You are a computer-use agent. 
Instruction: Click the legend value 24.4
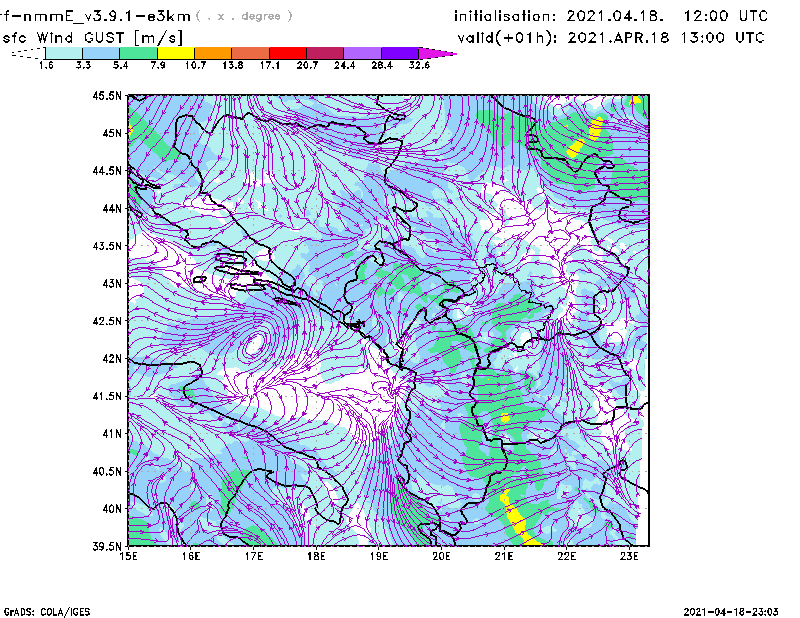click(344, 65)
